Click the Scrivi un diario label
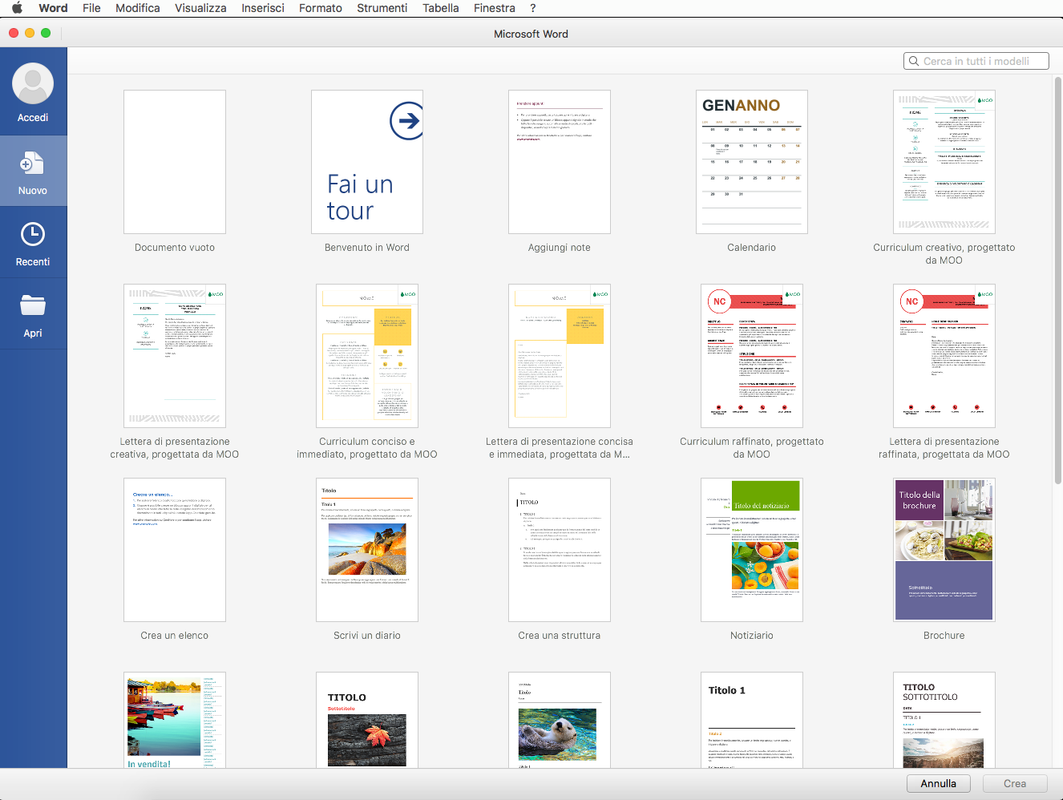The image size is (1063, 800). pos(367,635)
